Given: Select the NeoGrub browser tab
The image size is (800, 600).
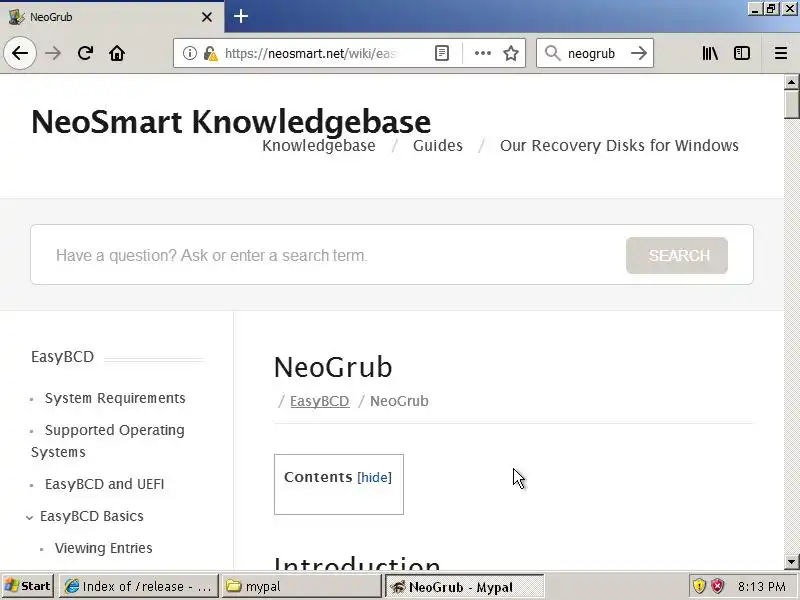Looking at the screenshot, I should click(112, 17).
